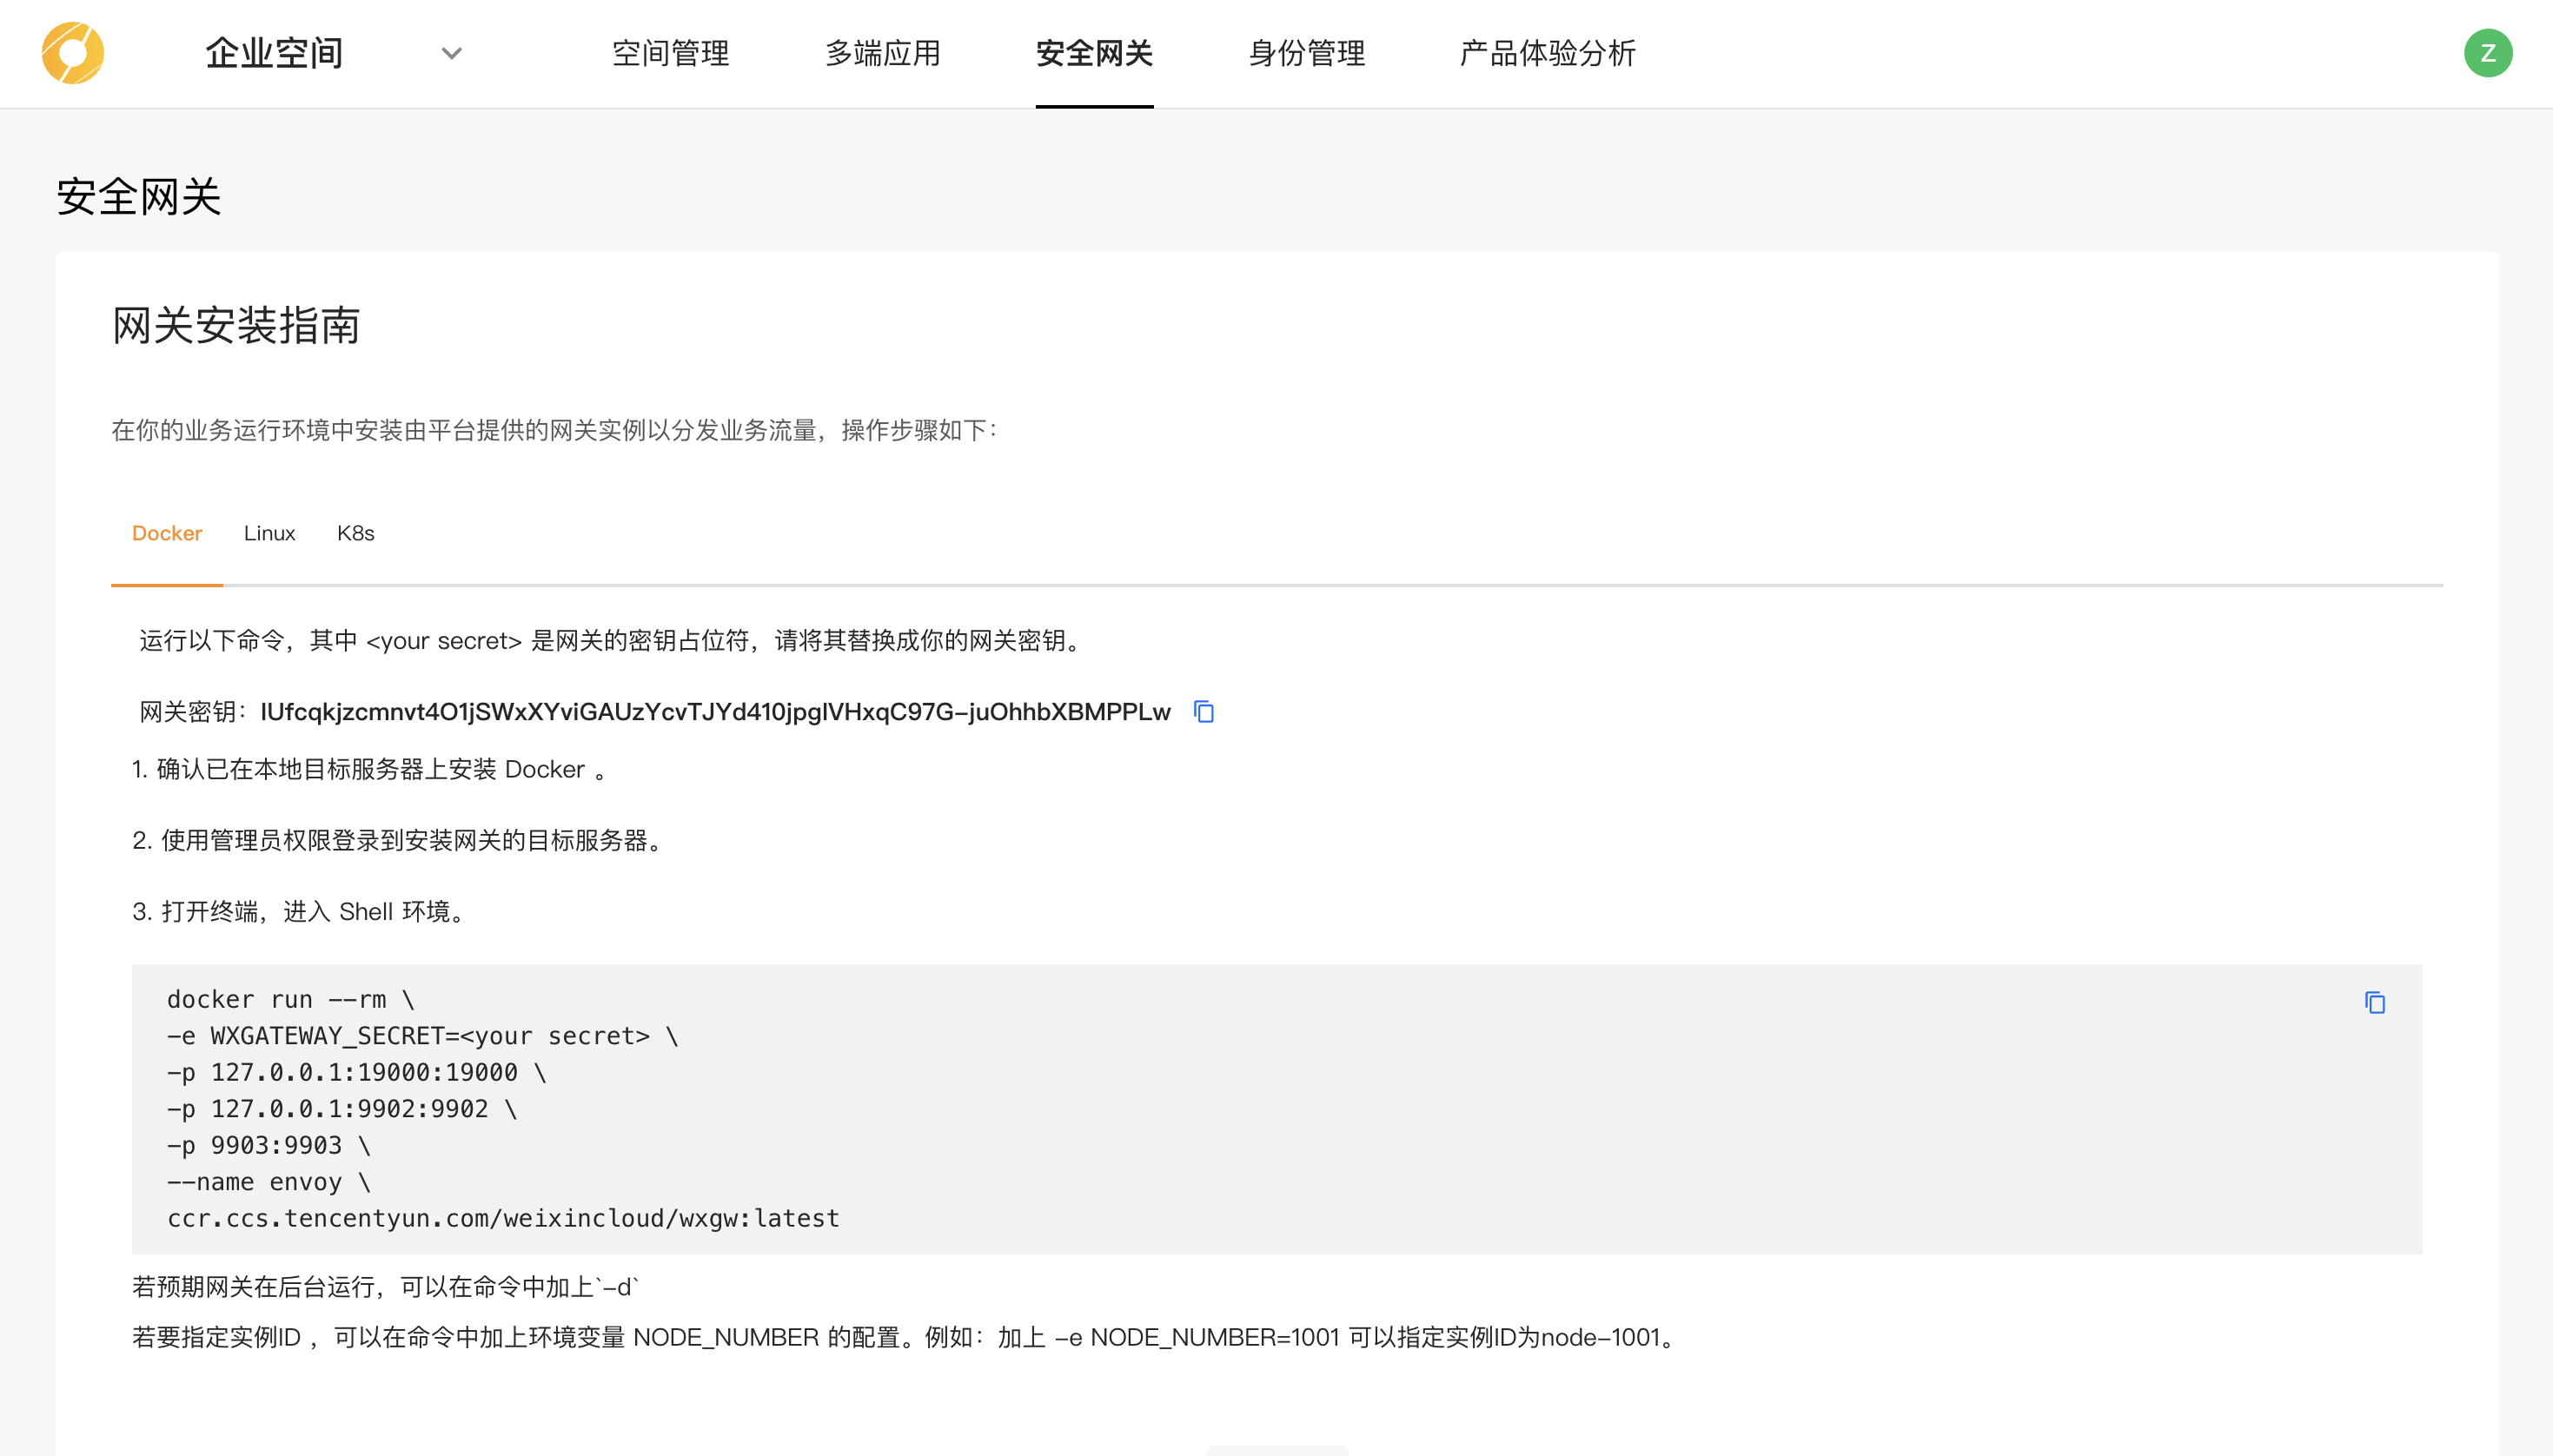Click the orange platform logo icon

[72, 53]
